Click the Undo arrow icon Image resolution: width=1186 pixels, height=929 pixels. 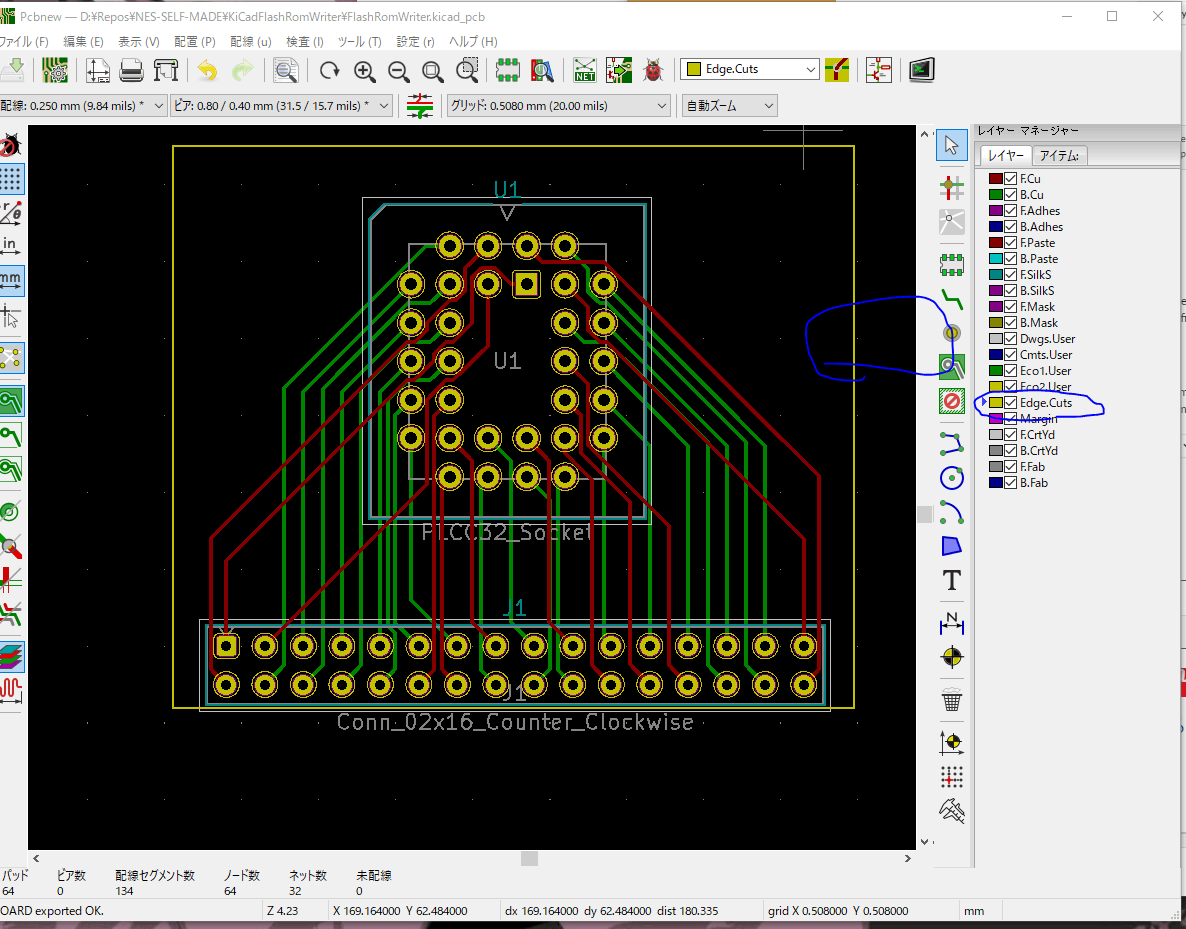pyautogui.click(x=207, y=70)
